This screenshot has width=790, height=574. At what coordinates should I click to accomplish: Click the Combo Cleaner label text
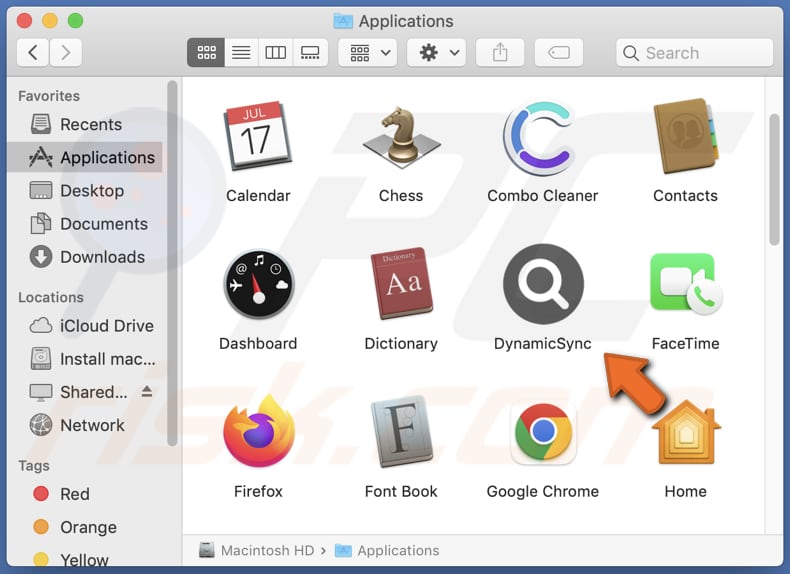pyautogui.click(x=543, y=196)
